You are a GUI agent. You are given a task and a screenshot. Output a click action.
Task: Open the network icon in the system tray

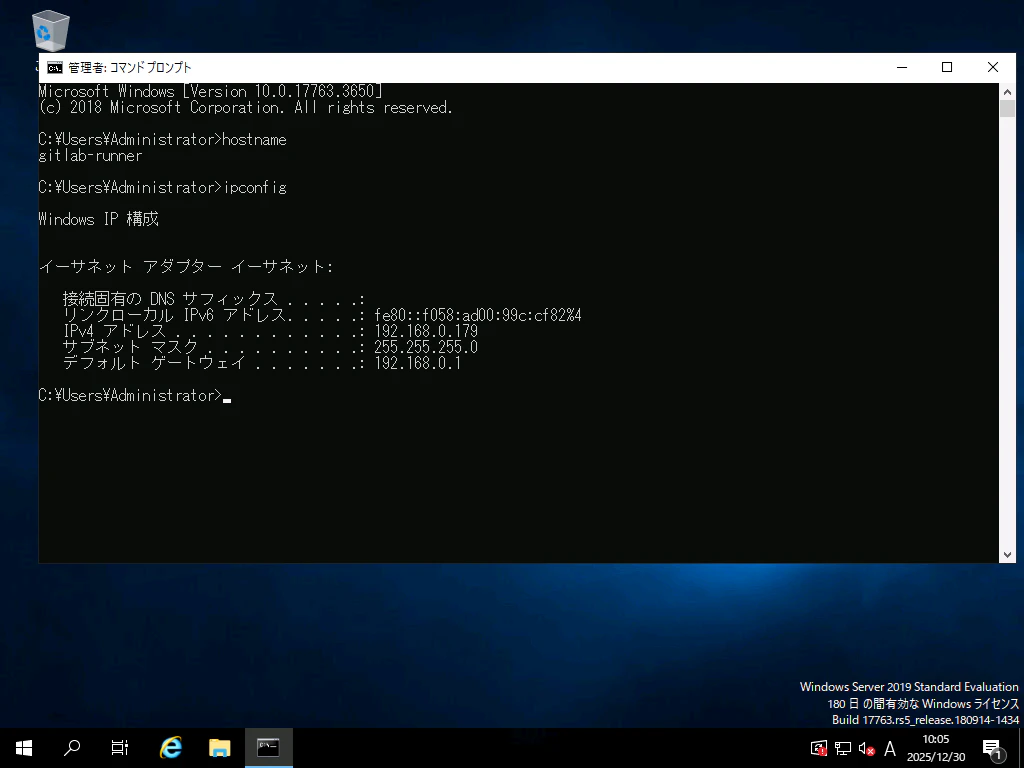click(x=844, y=748)
